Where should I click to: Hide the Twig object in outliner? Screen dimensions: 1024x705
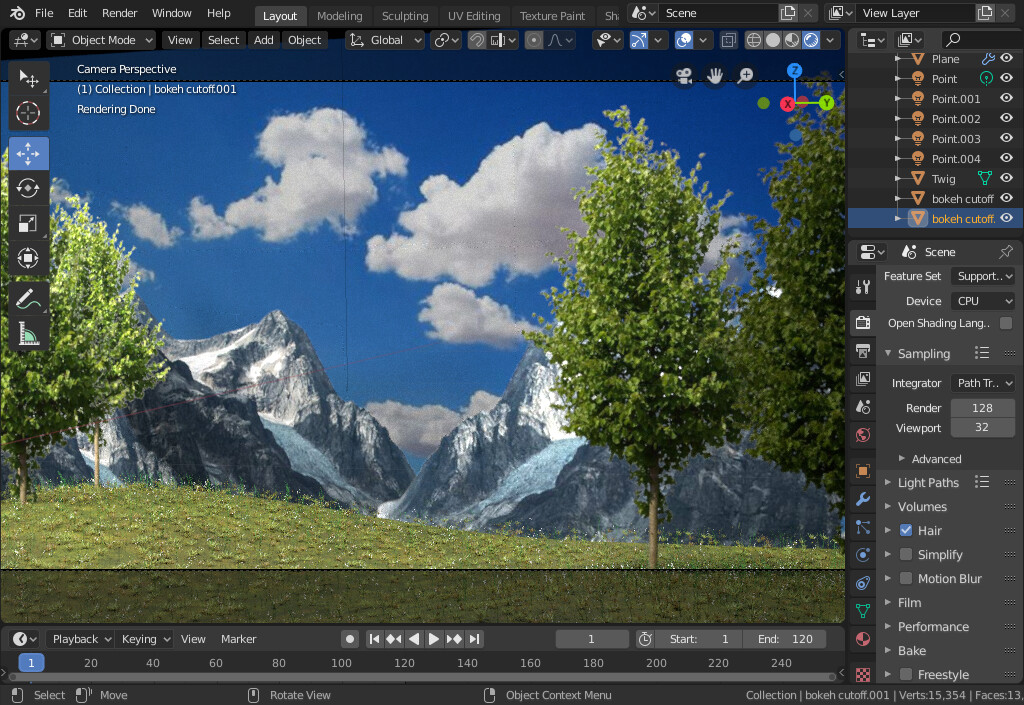click(1007, 179)
